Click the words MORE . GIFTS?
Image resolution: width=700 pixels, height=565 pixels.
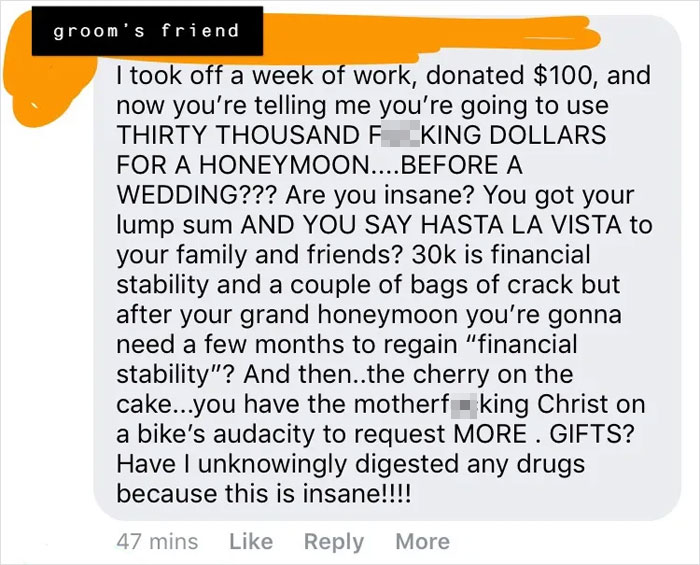coord(543,433)
